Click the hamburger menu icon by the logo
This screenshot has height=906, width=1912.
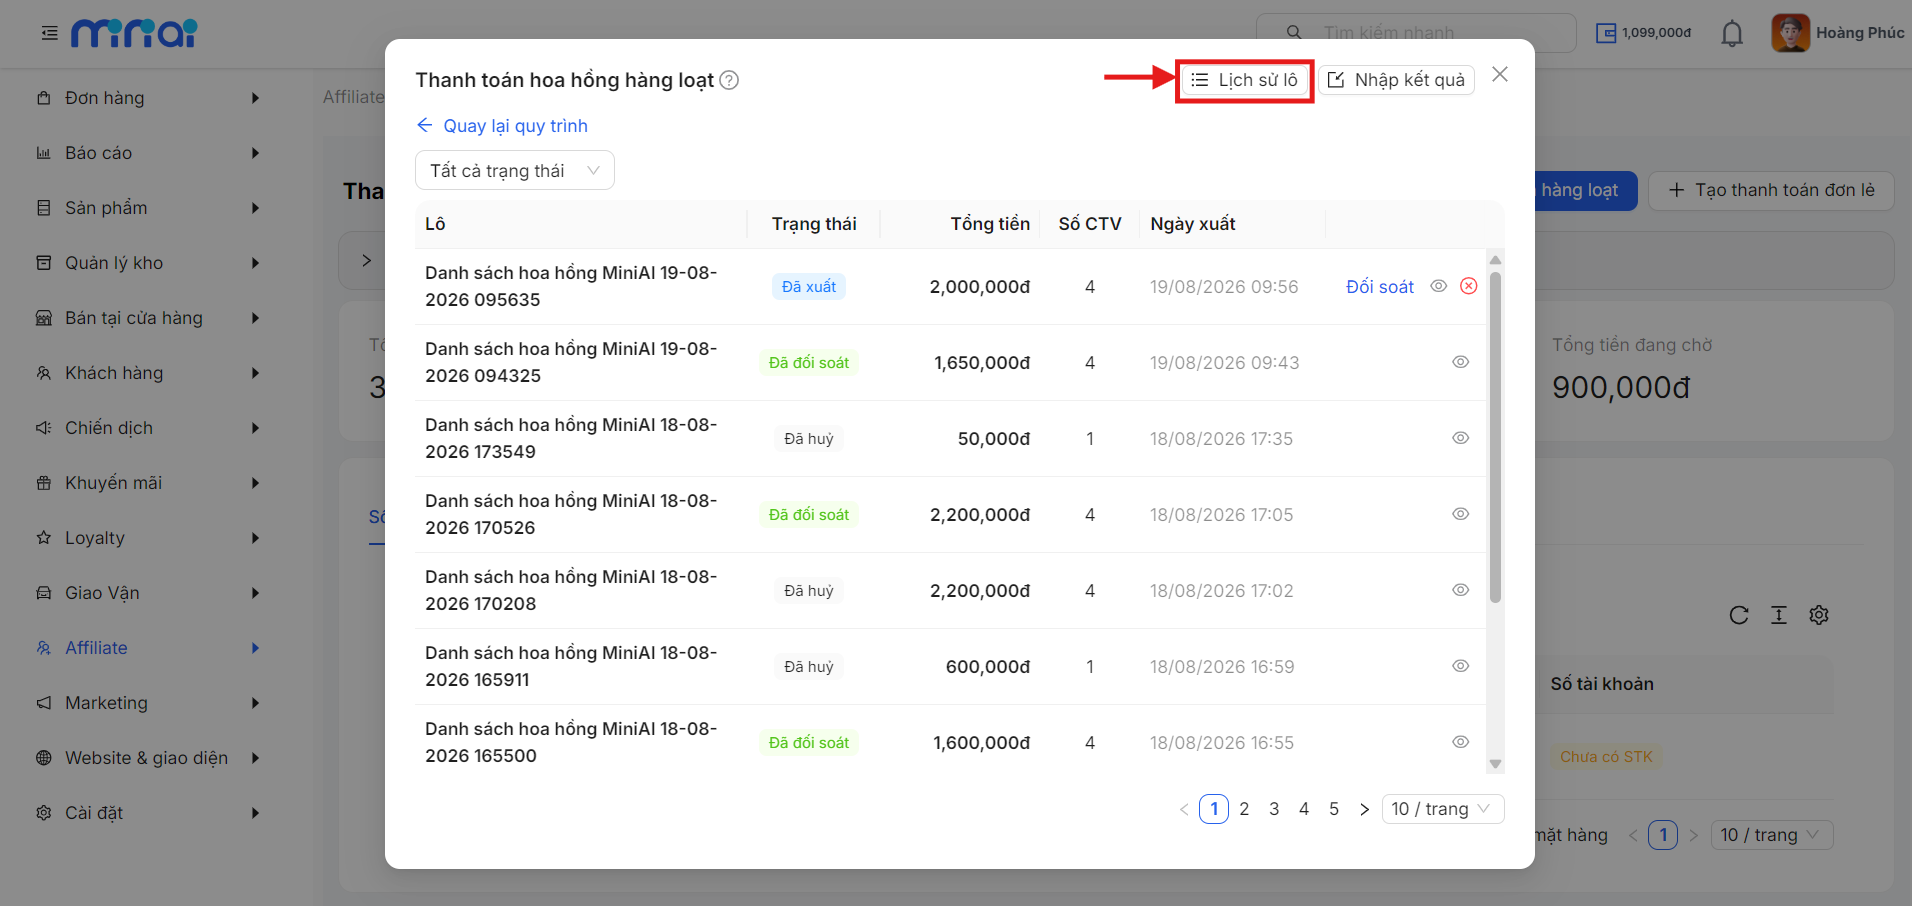[49, 33]
